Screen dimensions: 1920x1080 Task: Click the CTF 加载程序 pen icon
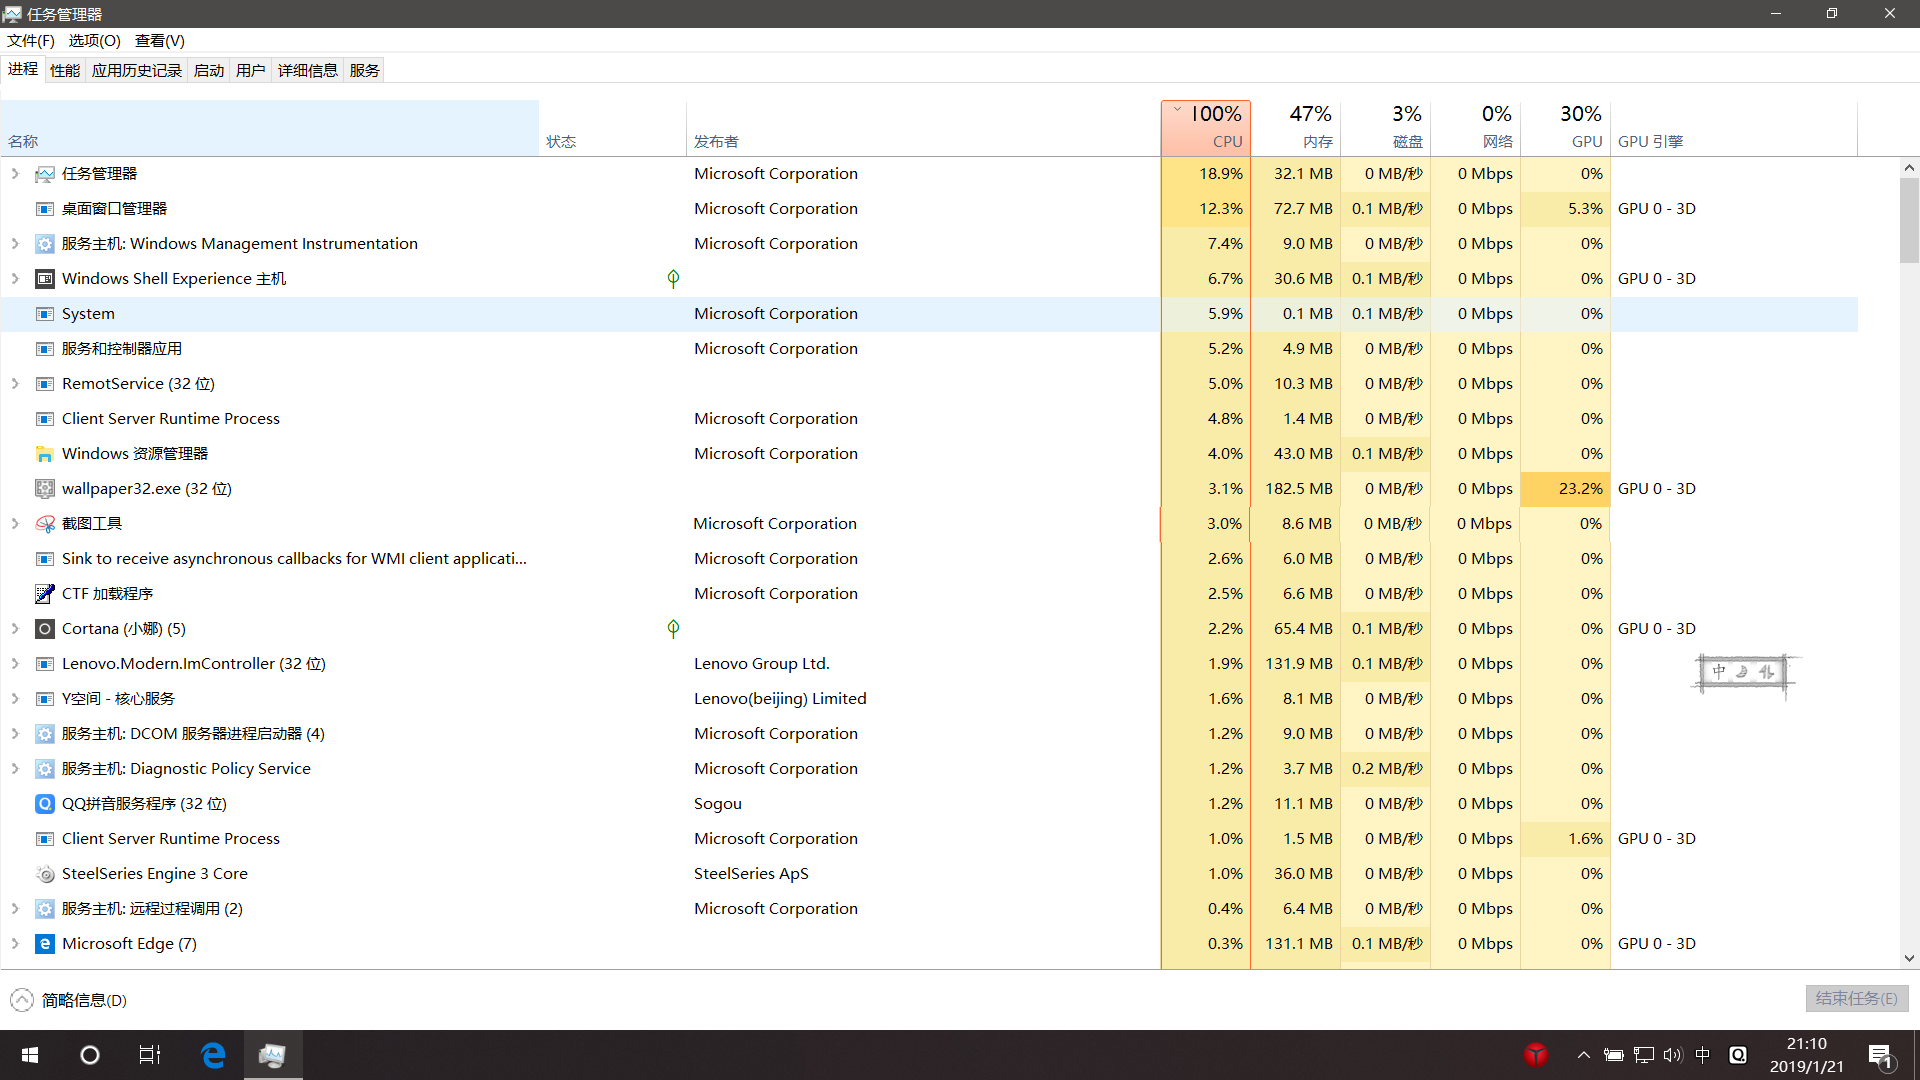pyautogui.click(x=45, y=594)
